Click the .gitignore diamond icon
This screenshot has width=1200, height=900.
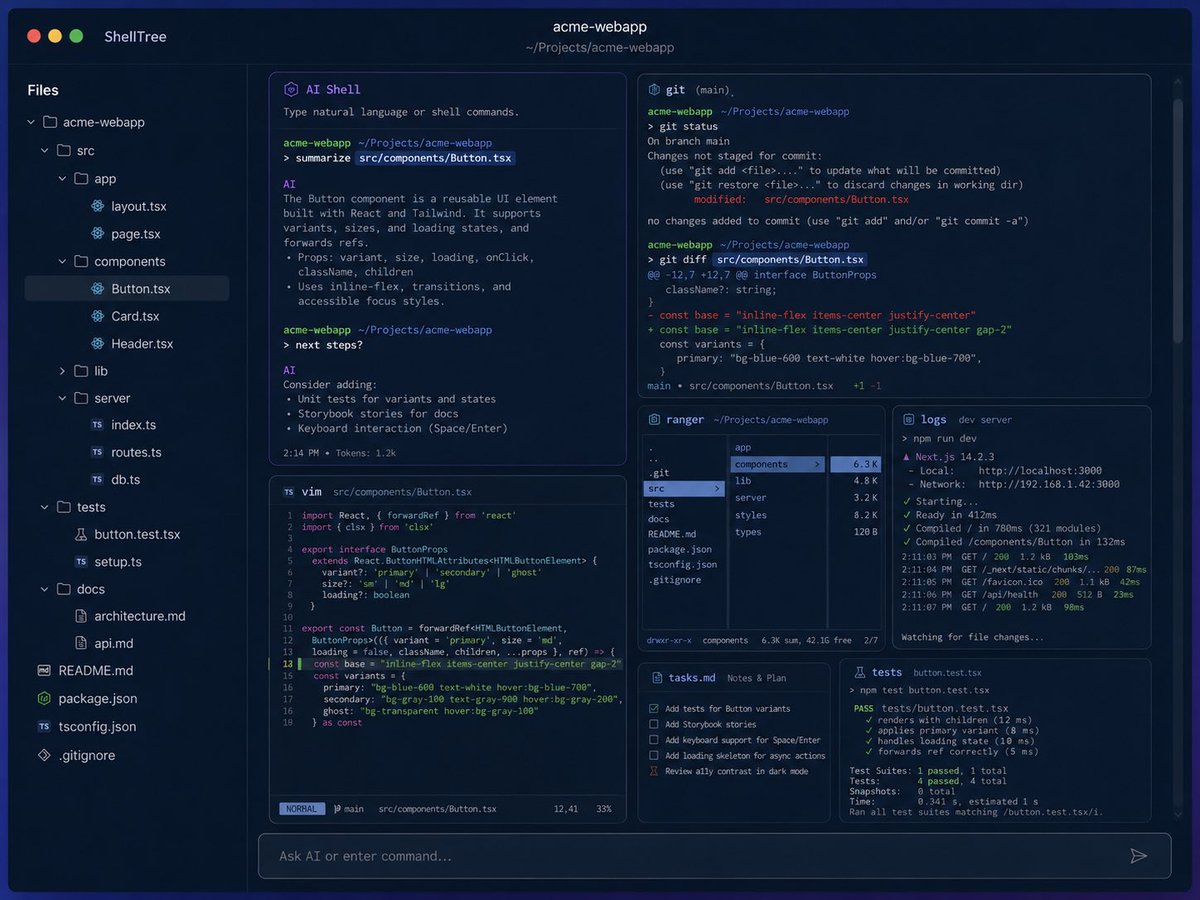click(43, 755)
